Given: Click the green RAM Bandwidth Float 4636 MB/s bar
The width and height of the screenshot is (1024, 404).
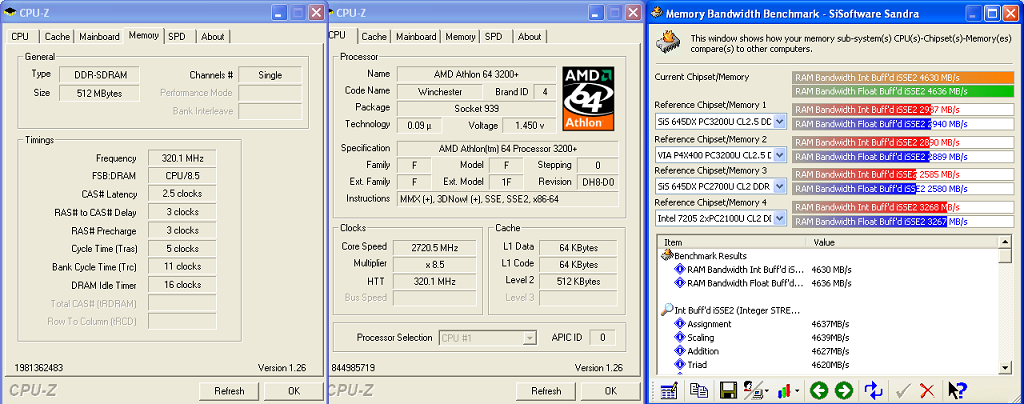Looking at the screenshot, I should 902,91.
